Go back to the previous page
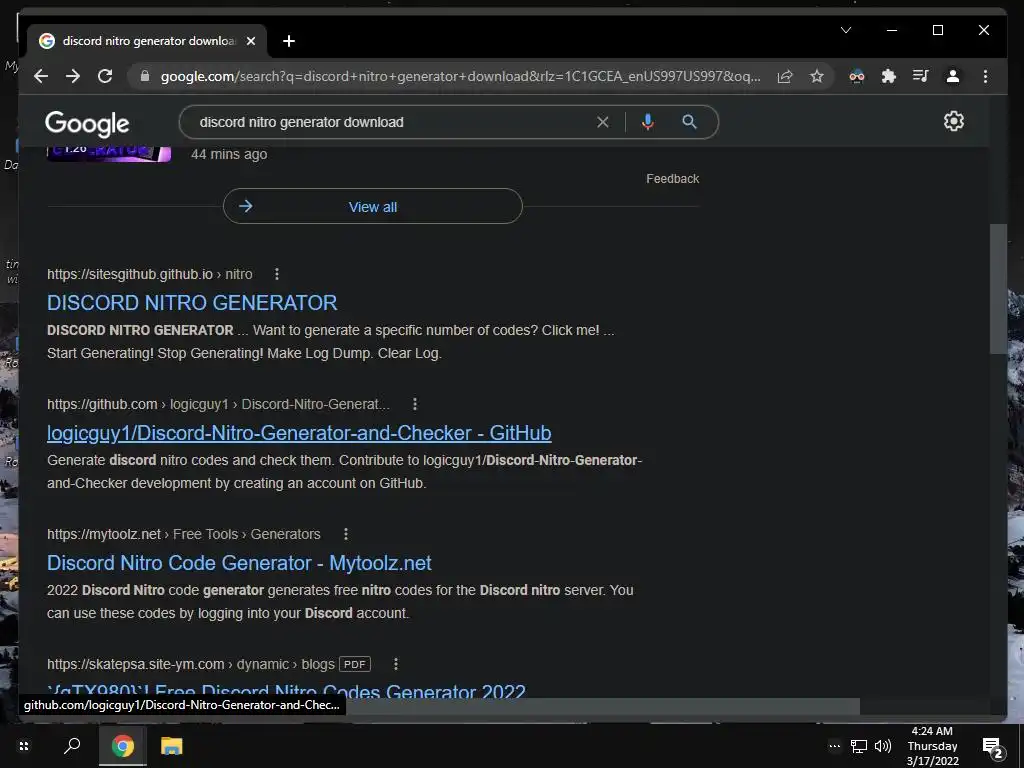 click(41, 76)
